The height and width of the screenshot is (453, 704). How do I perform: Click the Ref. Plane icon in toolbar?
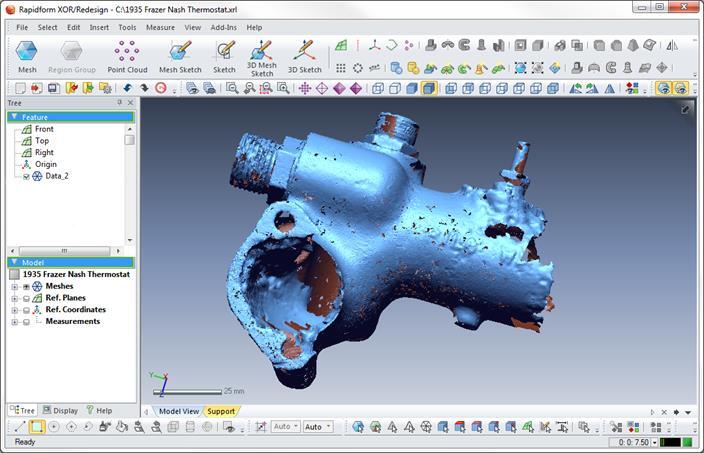pyautogui.click(x=341, y=45)
